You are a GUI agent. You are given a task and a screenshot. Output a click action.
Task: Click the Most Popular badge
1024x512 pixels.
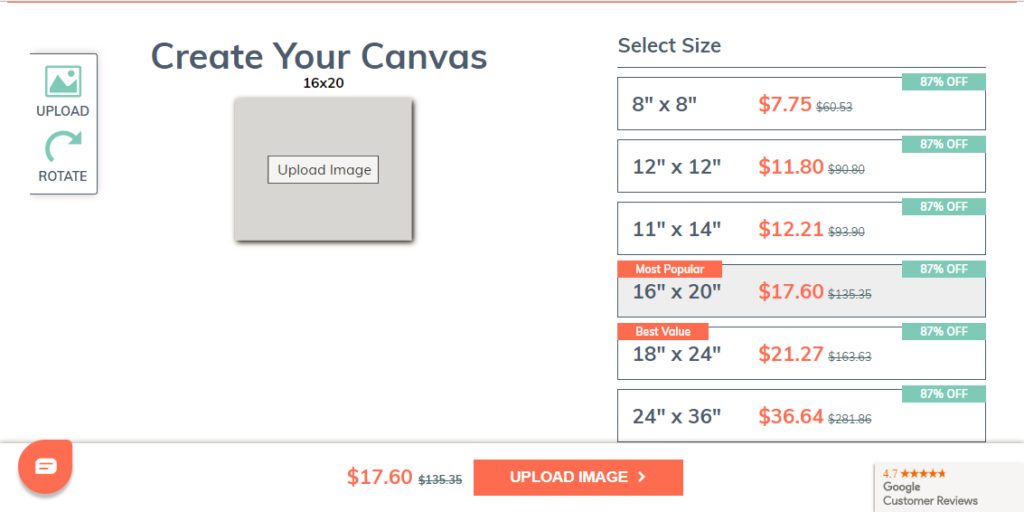(x=669, y=269)
